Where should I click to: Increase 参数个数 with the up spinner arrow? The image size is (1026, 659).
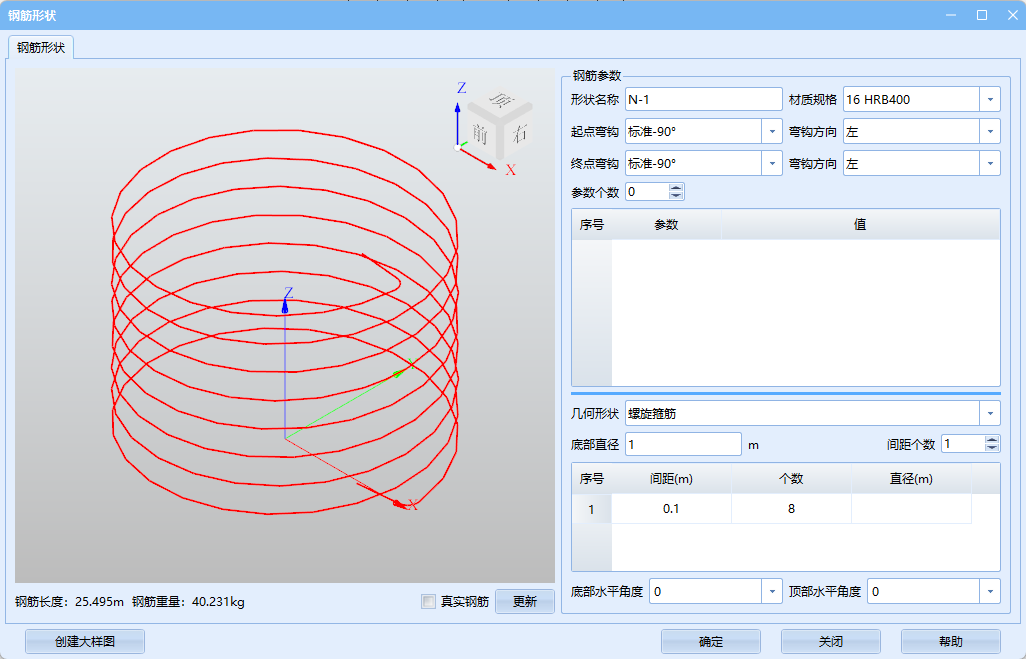click(x=676, y=187)
